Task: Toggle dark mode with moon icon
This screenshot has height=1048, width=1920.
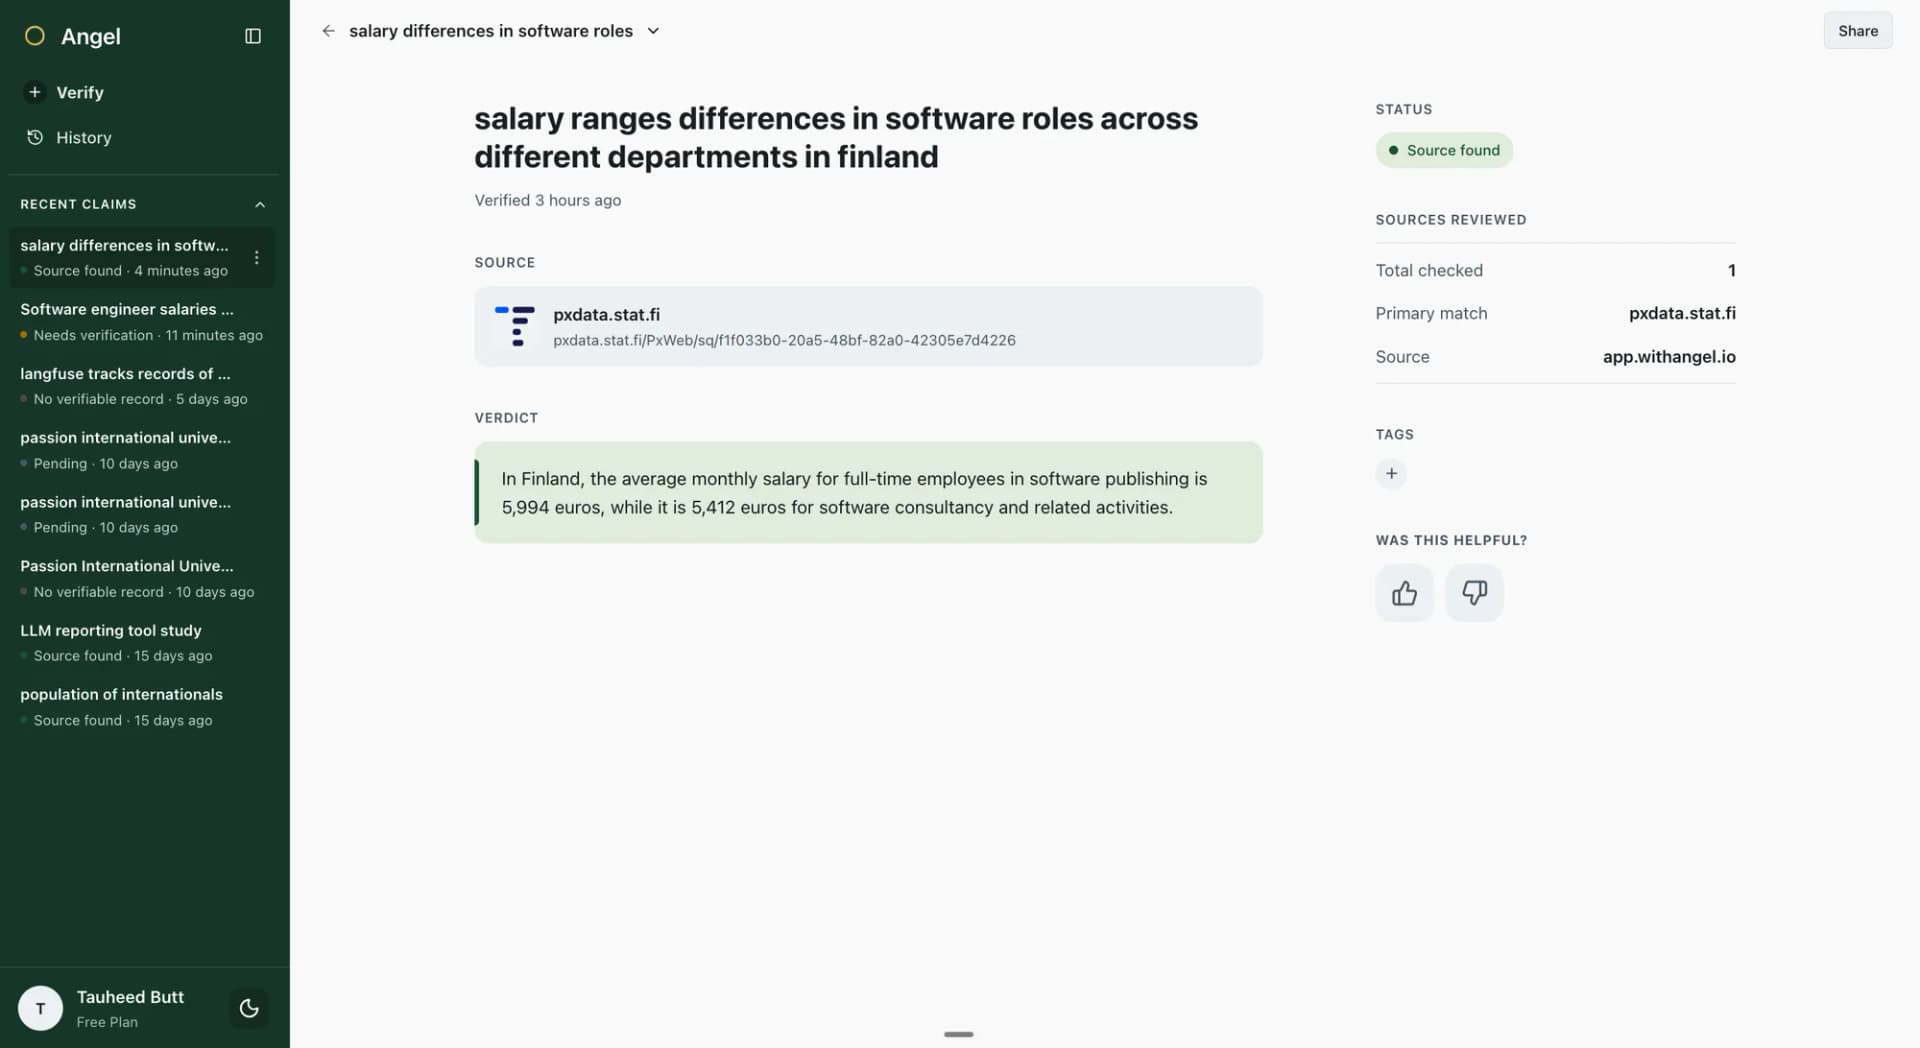Action: pyautogui.click(x=249, y=1008)
